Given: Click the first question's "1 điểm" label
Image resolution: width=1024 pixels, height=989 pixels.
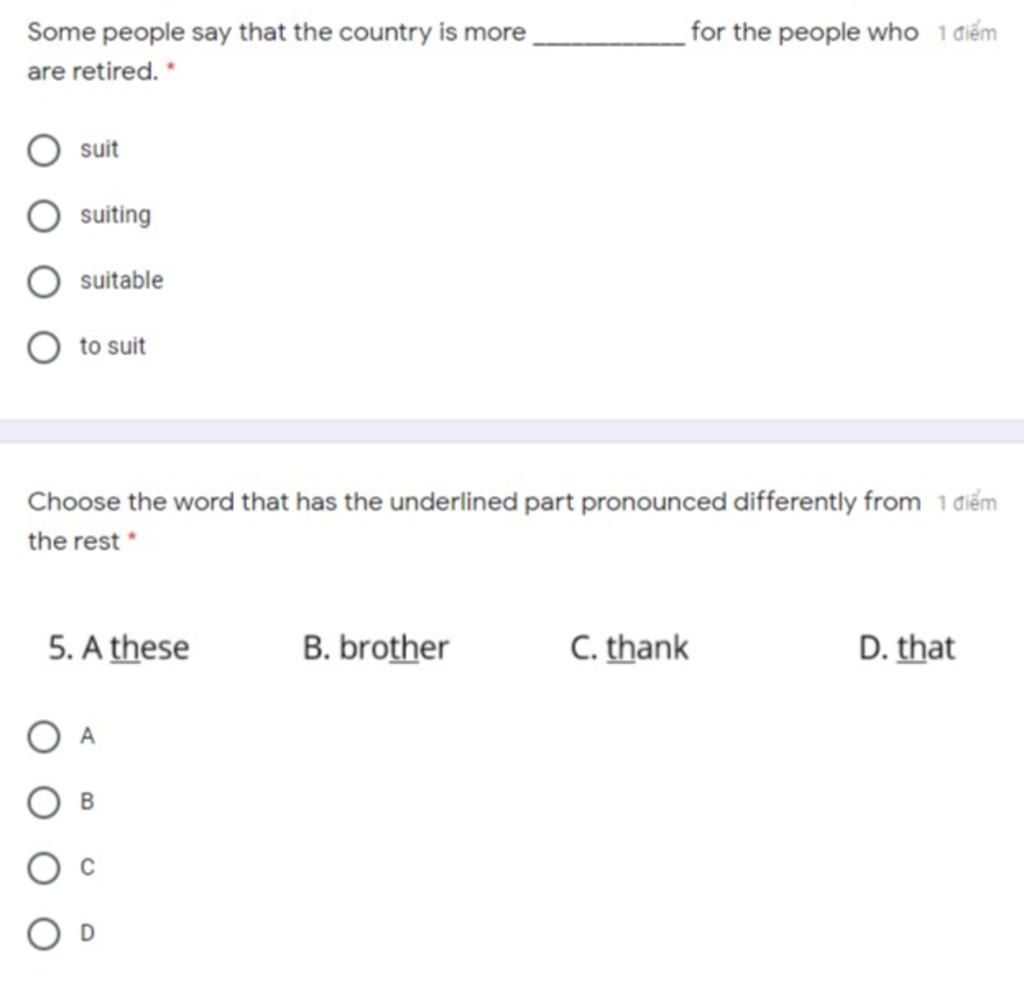Looking at the screenshot, I should click(x=967, y=33).
